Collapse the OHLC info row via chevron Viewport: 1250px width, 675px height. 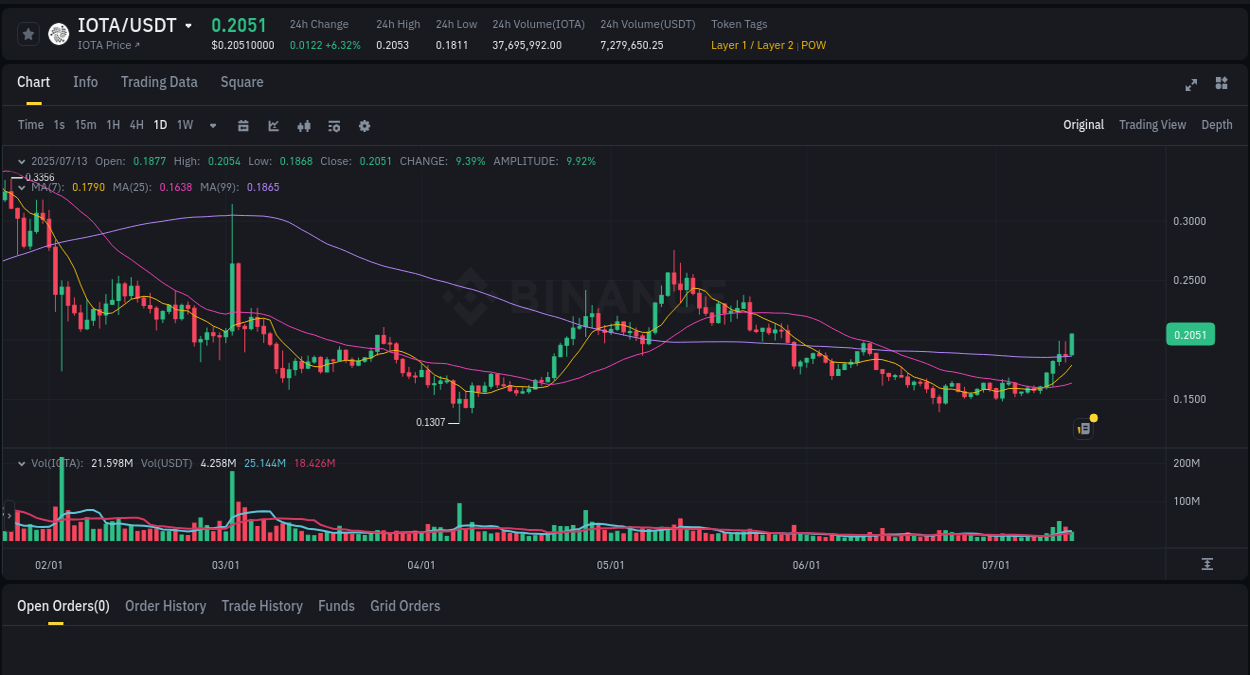tap(21, 160)
